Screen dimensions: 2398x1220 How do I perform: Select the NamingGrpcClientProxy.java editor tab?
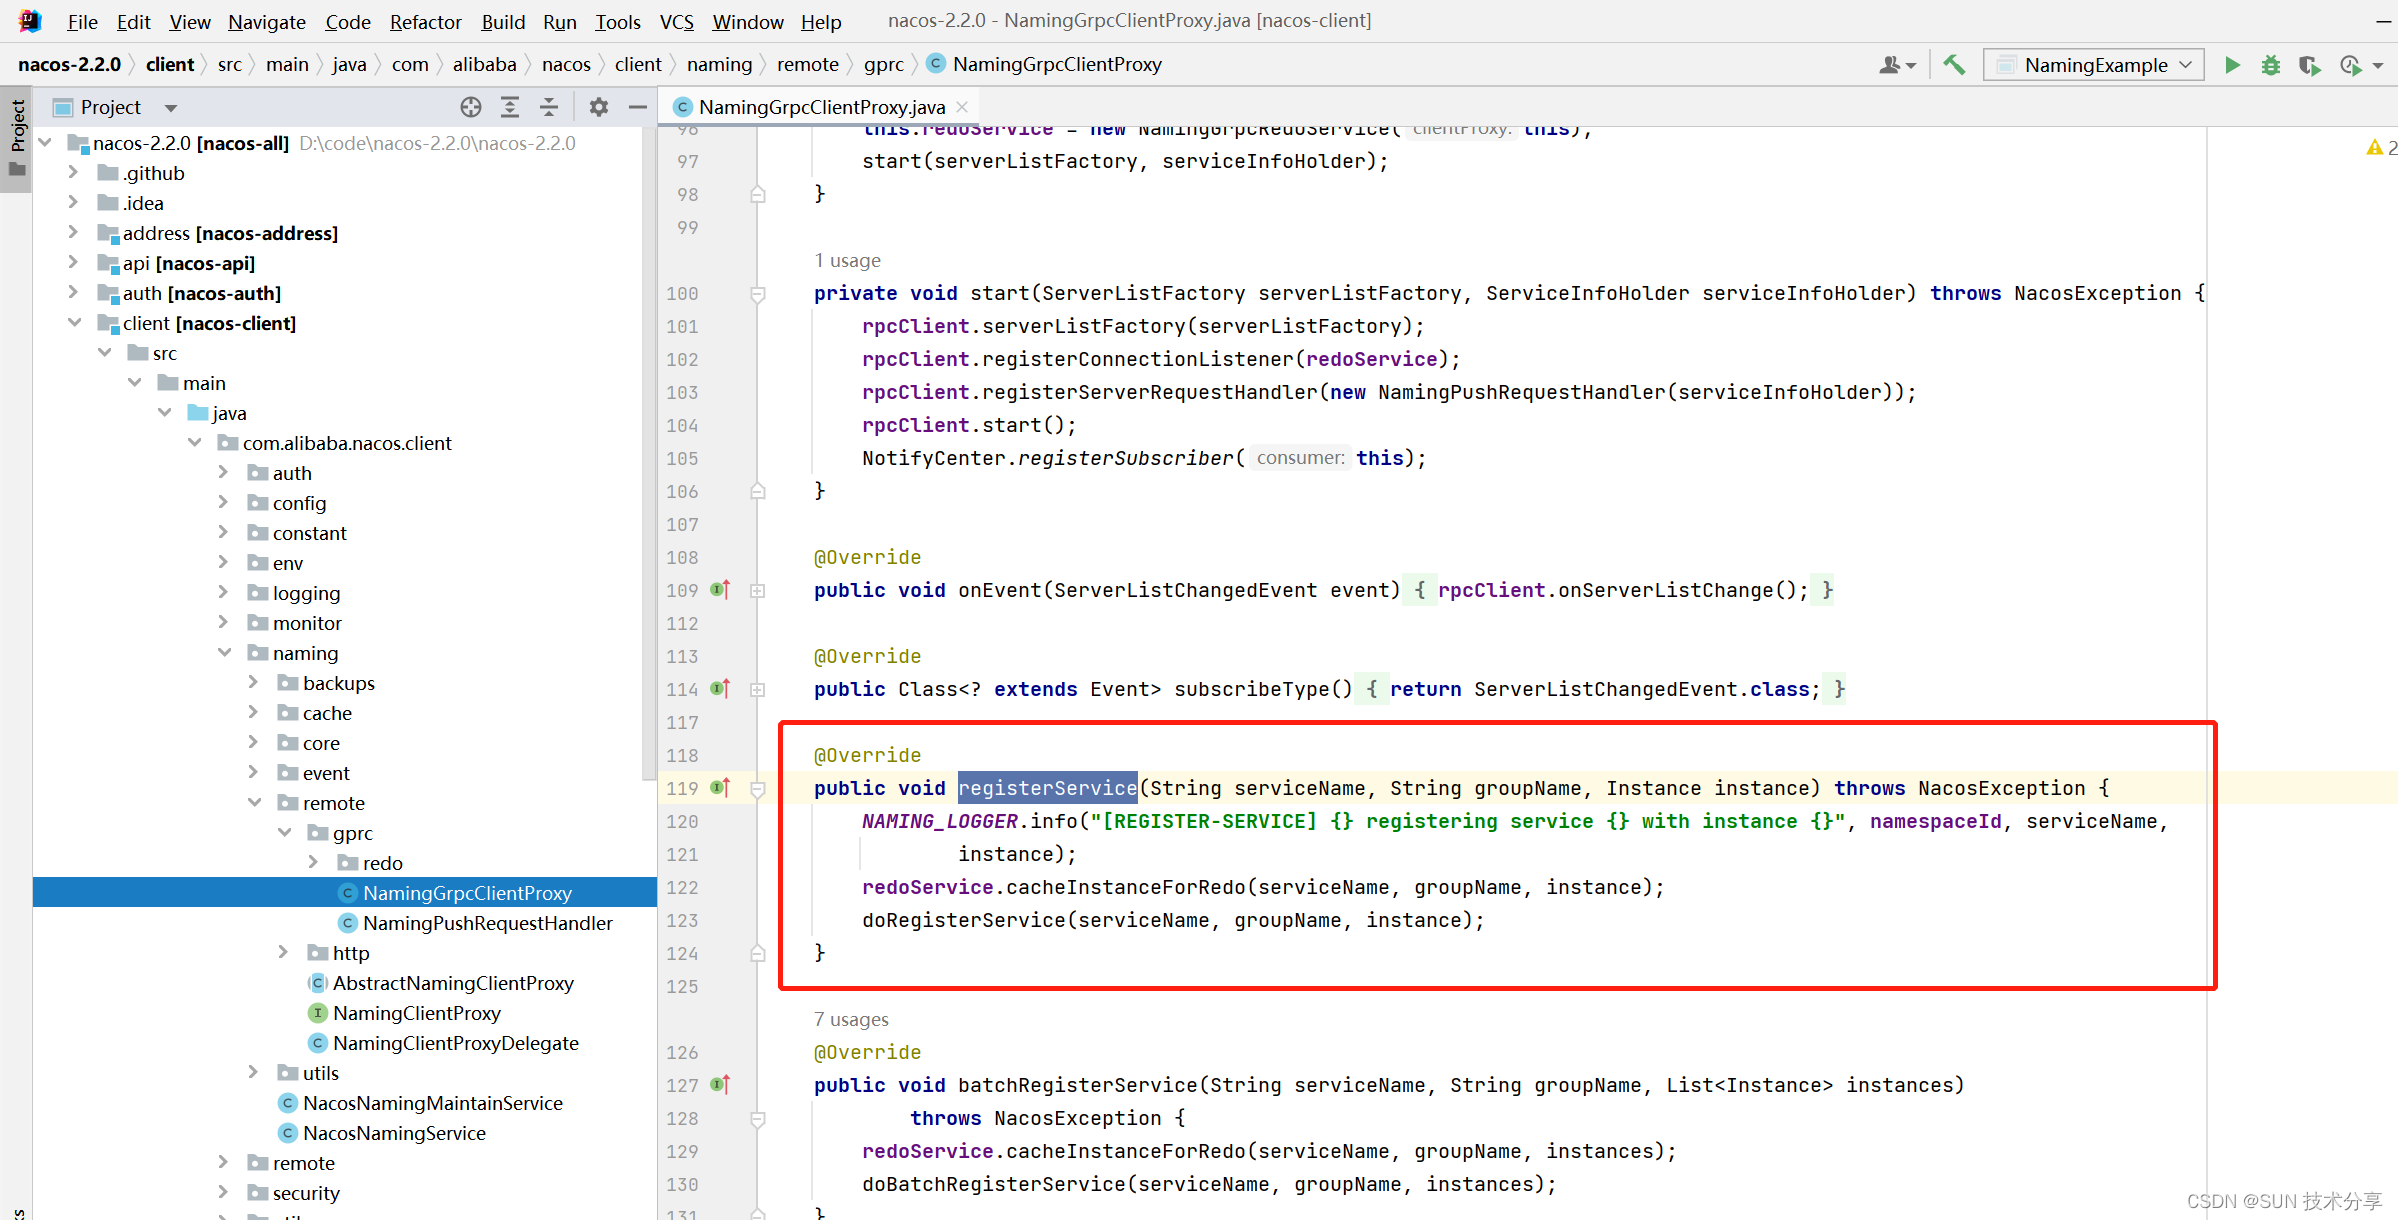(820, 107)
